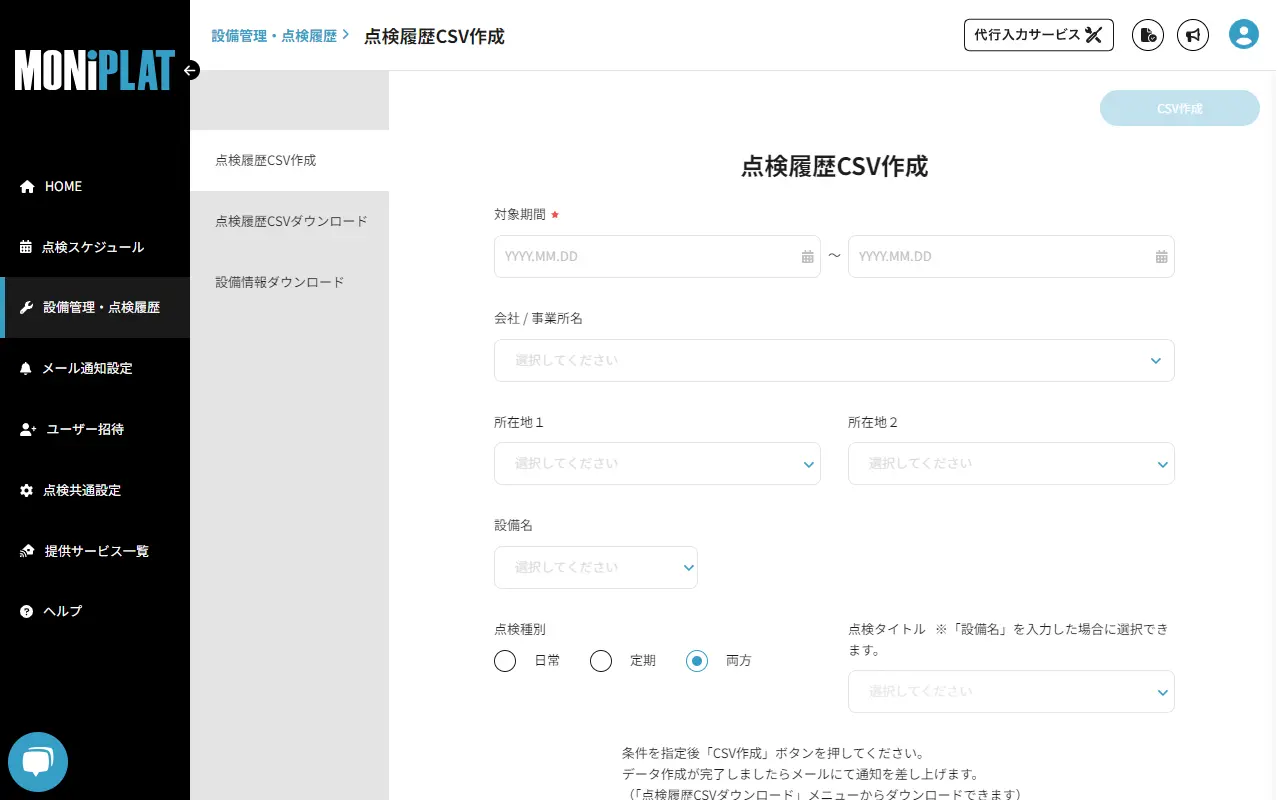Open the chat support bubble
This screenshot has height=800, width=1280.
[x=37, y=761]
